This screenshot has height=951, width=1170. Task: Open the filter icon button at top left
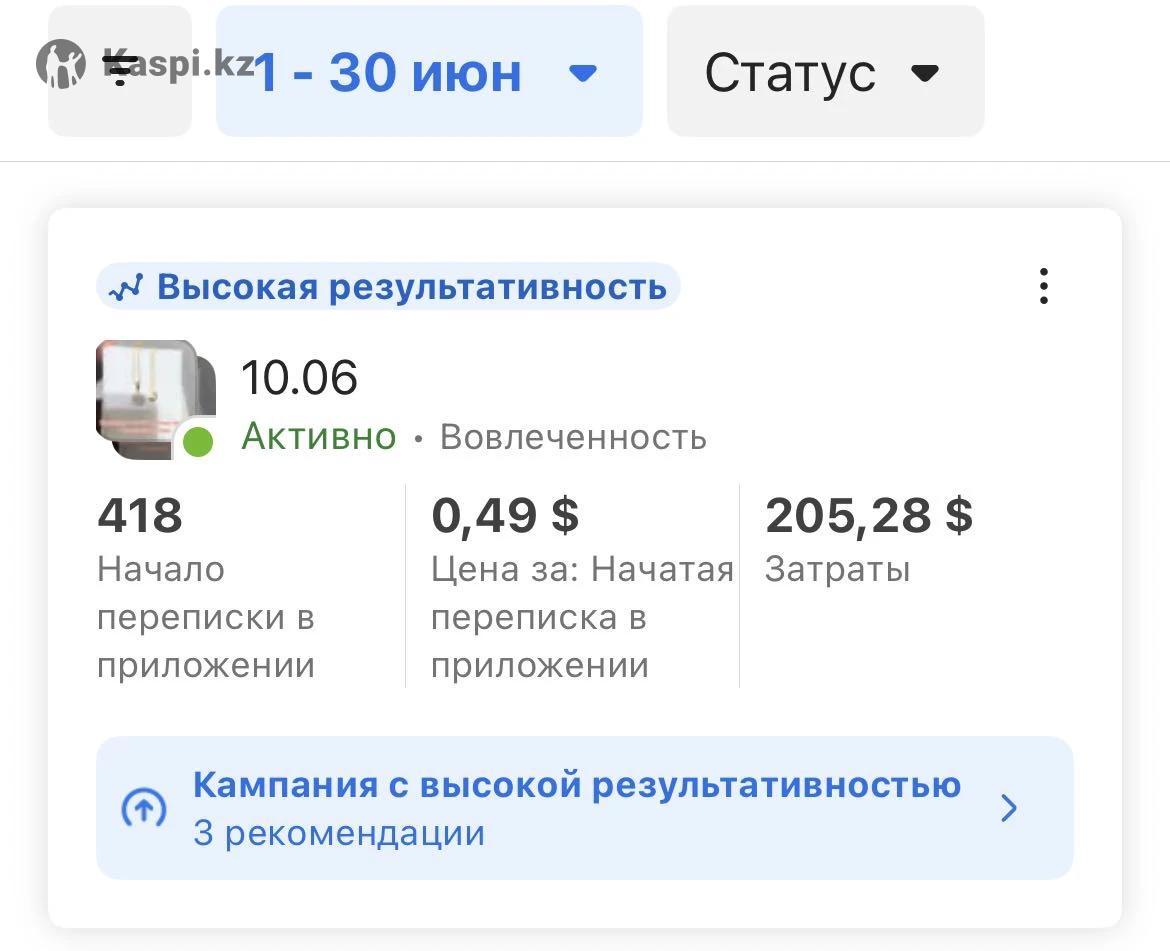[x=120, y=71]
